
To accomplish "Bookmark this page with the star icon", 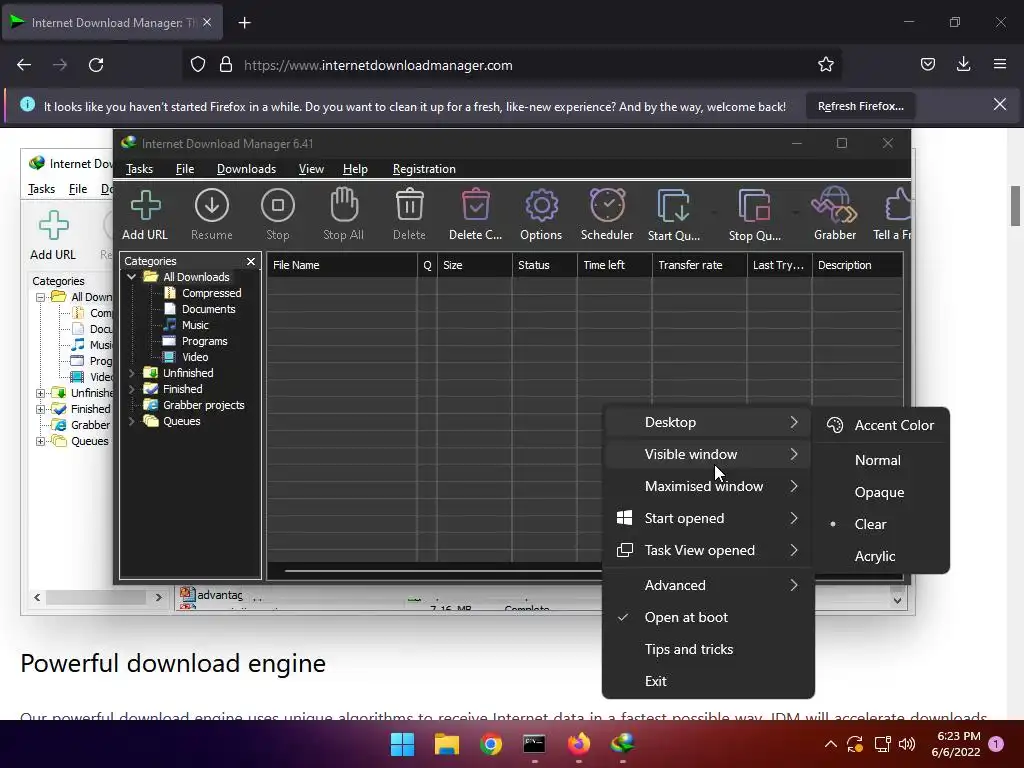I will (x=825, y=65).
